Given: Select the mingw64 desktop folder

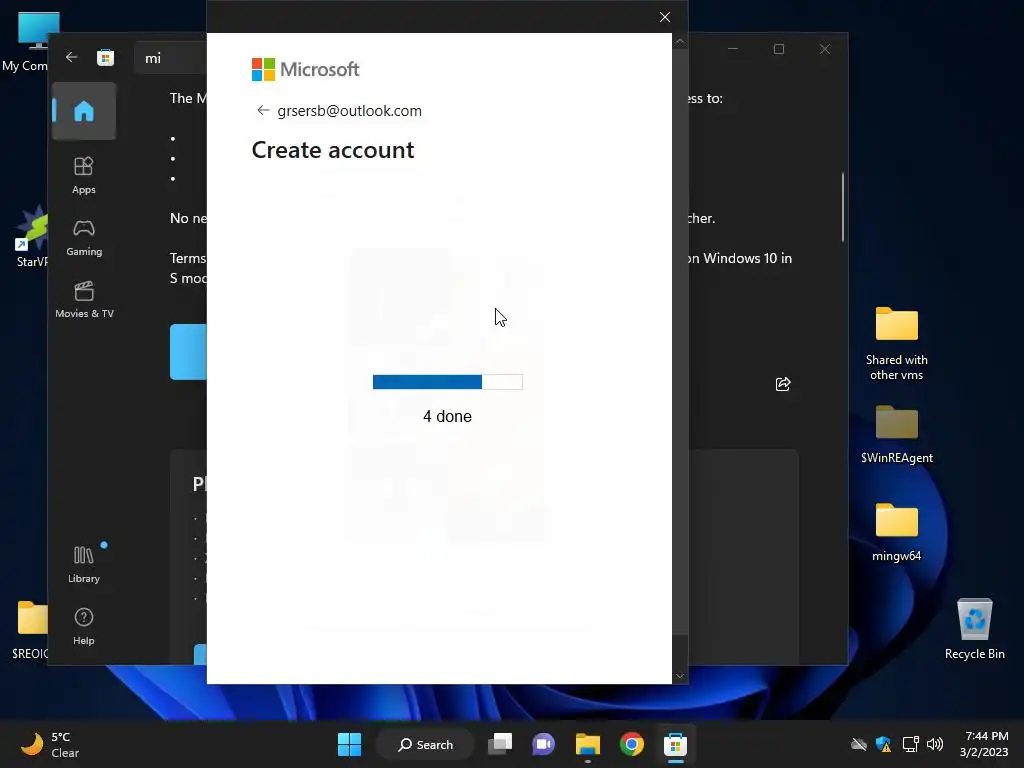Looking at the screenshot, I should tap(897, 532).
